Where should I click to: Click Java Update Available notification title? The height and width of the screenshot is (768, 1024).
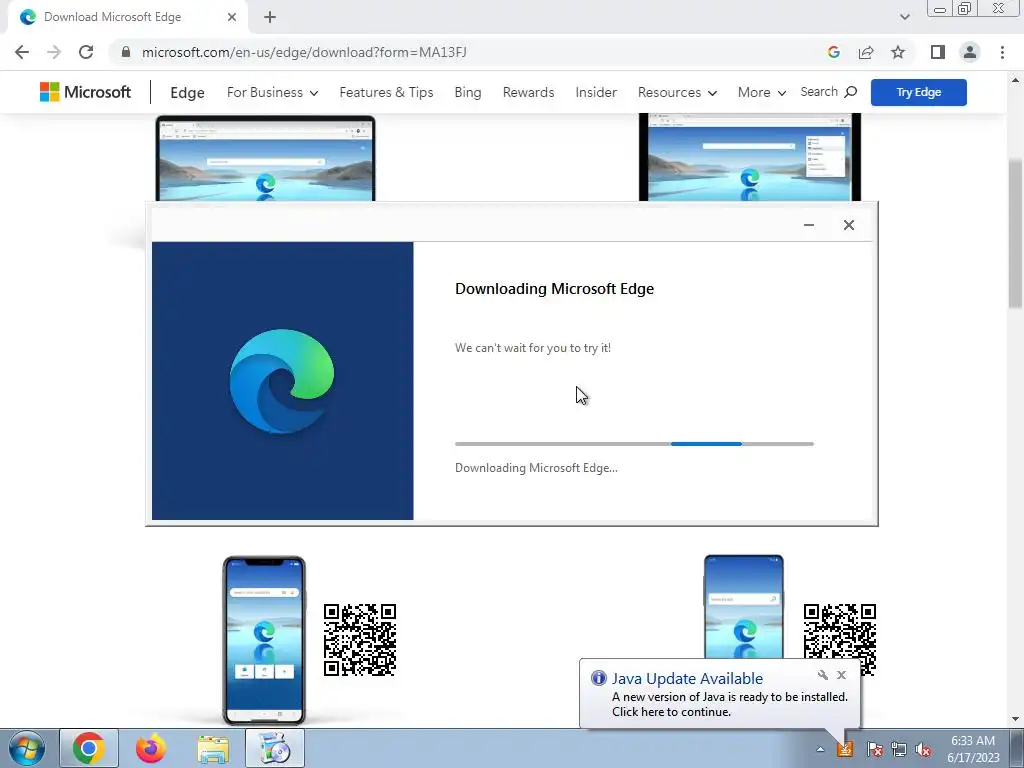(687, 679)
